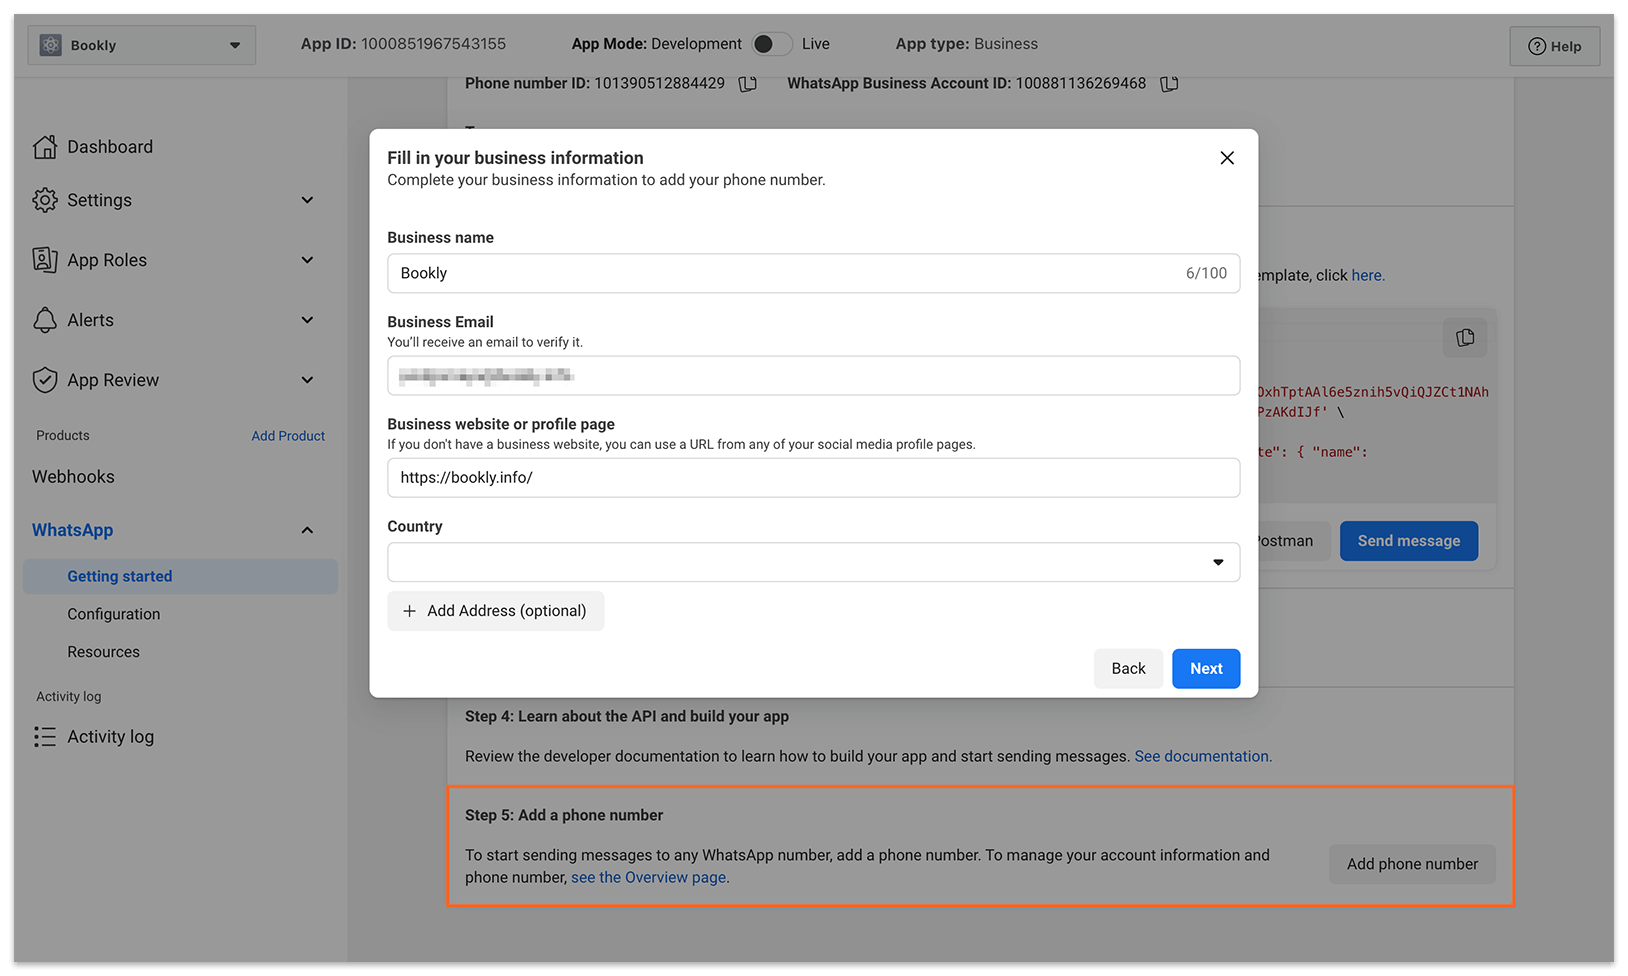Click the Activity log list icon
The image size is (1628, 976).
click(x=45, y=737)
